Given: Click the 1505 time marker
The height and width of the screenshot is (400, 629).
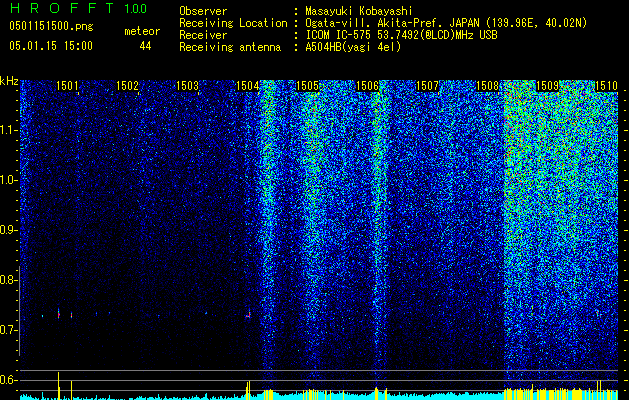Looking at the screenshot, I should tap(307, 85).
